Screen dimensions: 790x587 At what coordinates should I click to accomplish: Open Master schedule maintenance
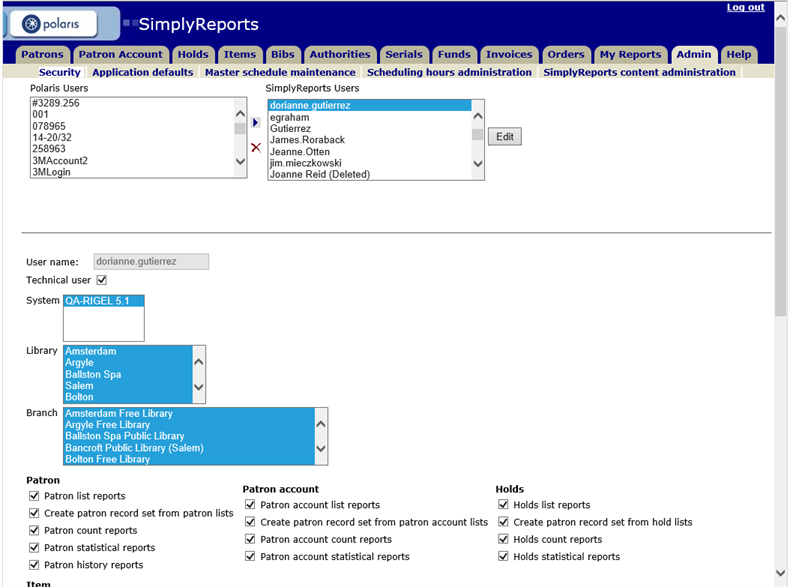point(280,72)
